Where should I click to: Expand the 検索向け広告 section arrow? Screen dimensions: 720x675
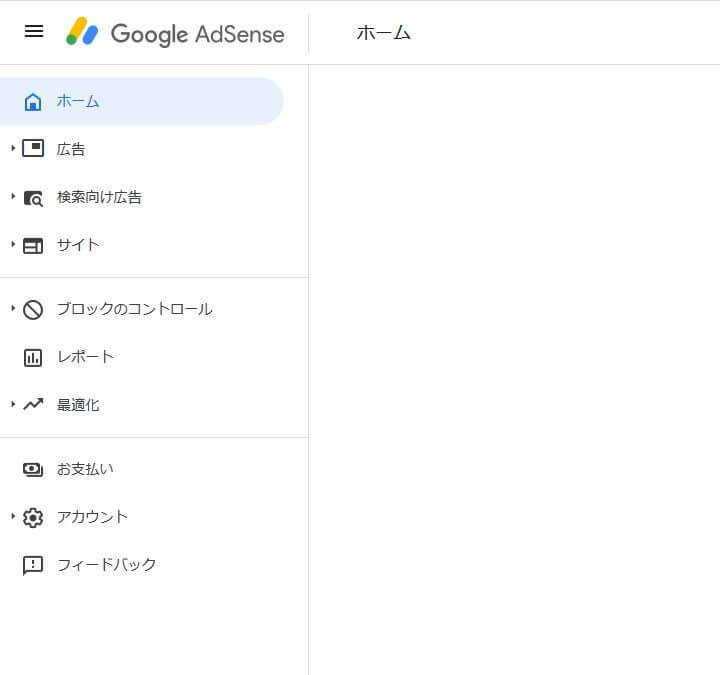[13, 197]
